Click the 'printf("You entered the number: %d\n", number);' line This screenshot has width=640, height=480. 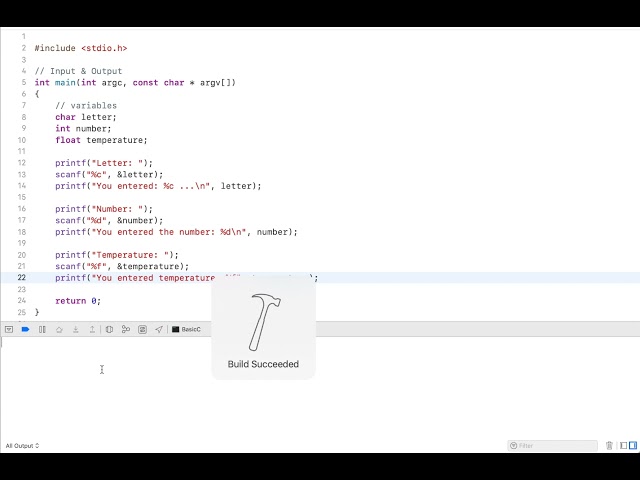(176, 232)
